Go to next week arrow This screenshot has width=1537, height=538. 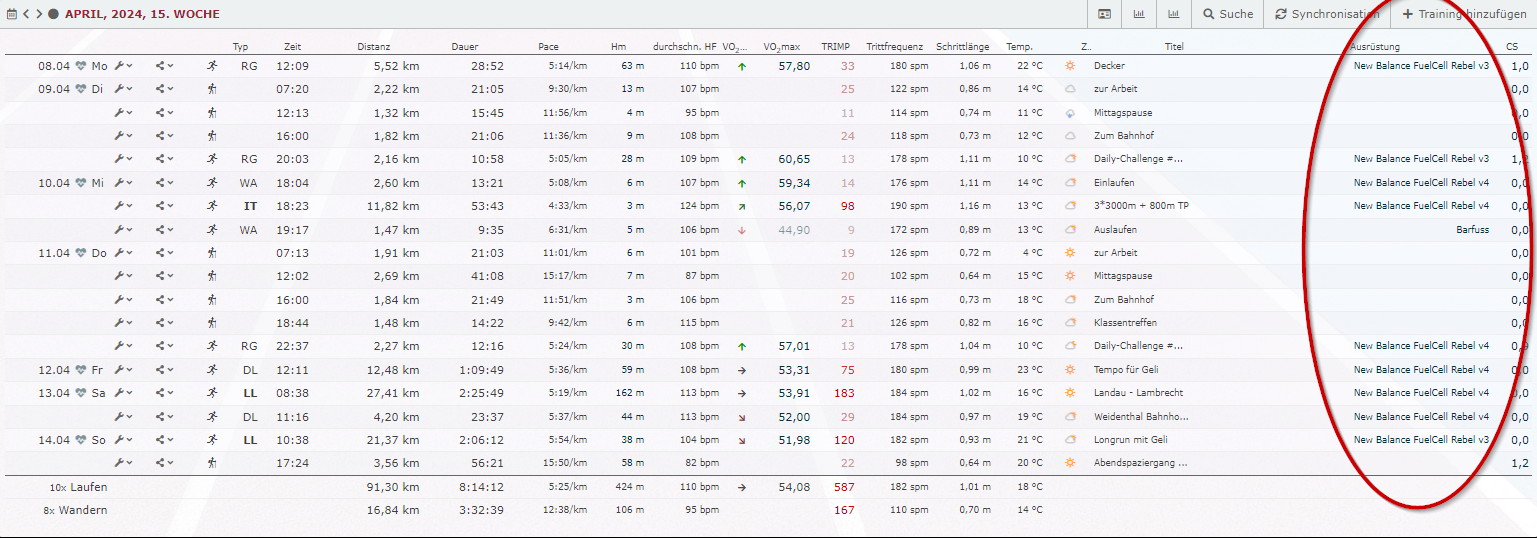click(39, 14)
